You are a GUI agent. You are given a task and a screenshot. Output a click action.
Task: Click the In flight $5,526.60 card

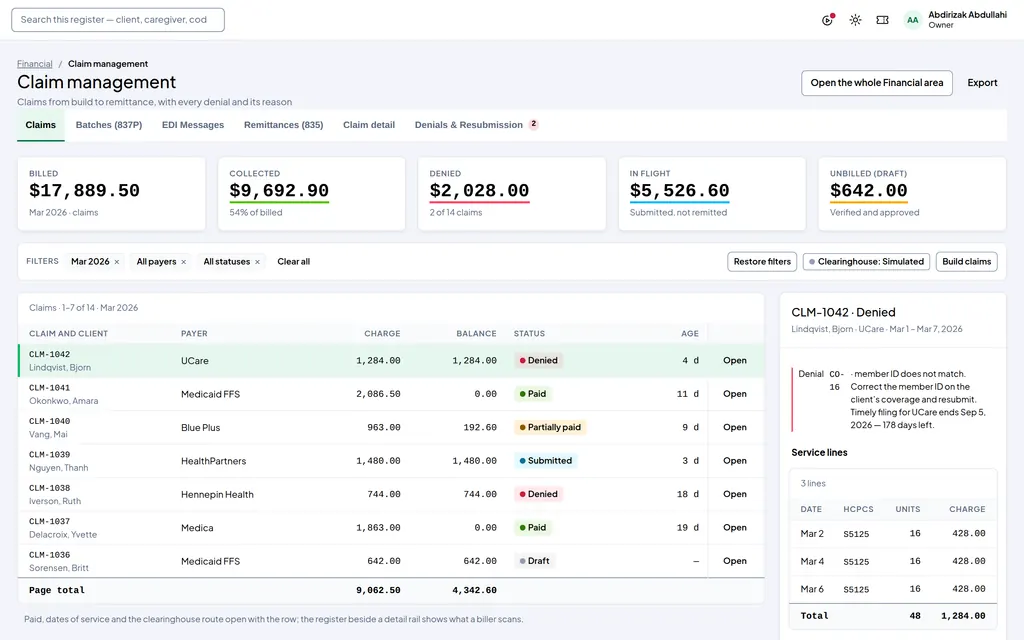(712, 193)
